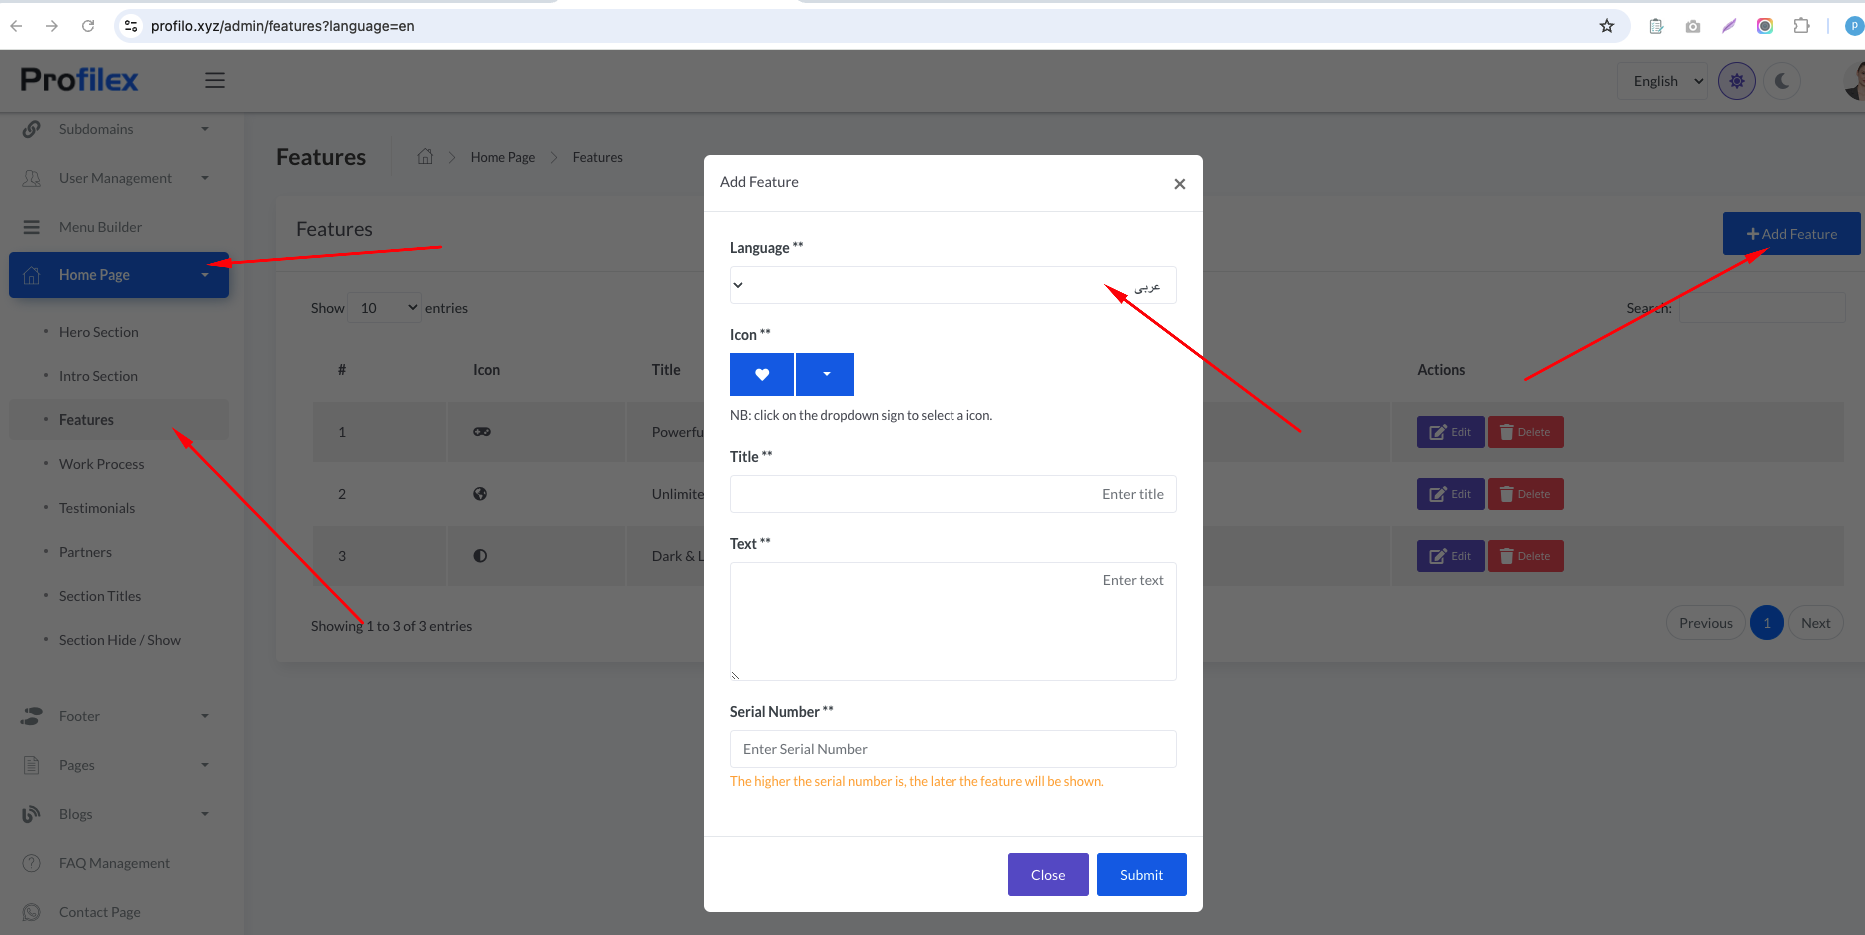
Task: Focus the Enter Serial Number field
Action: coord(952,749)
